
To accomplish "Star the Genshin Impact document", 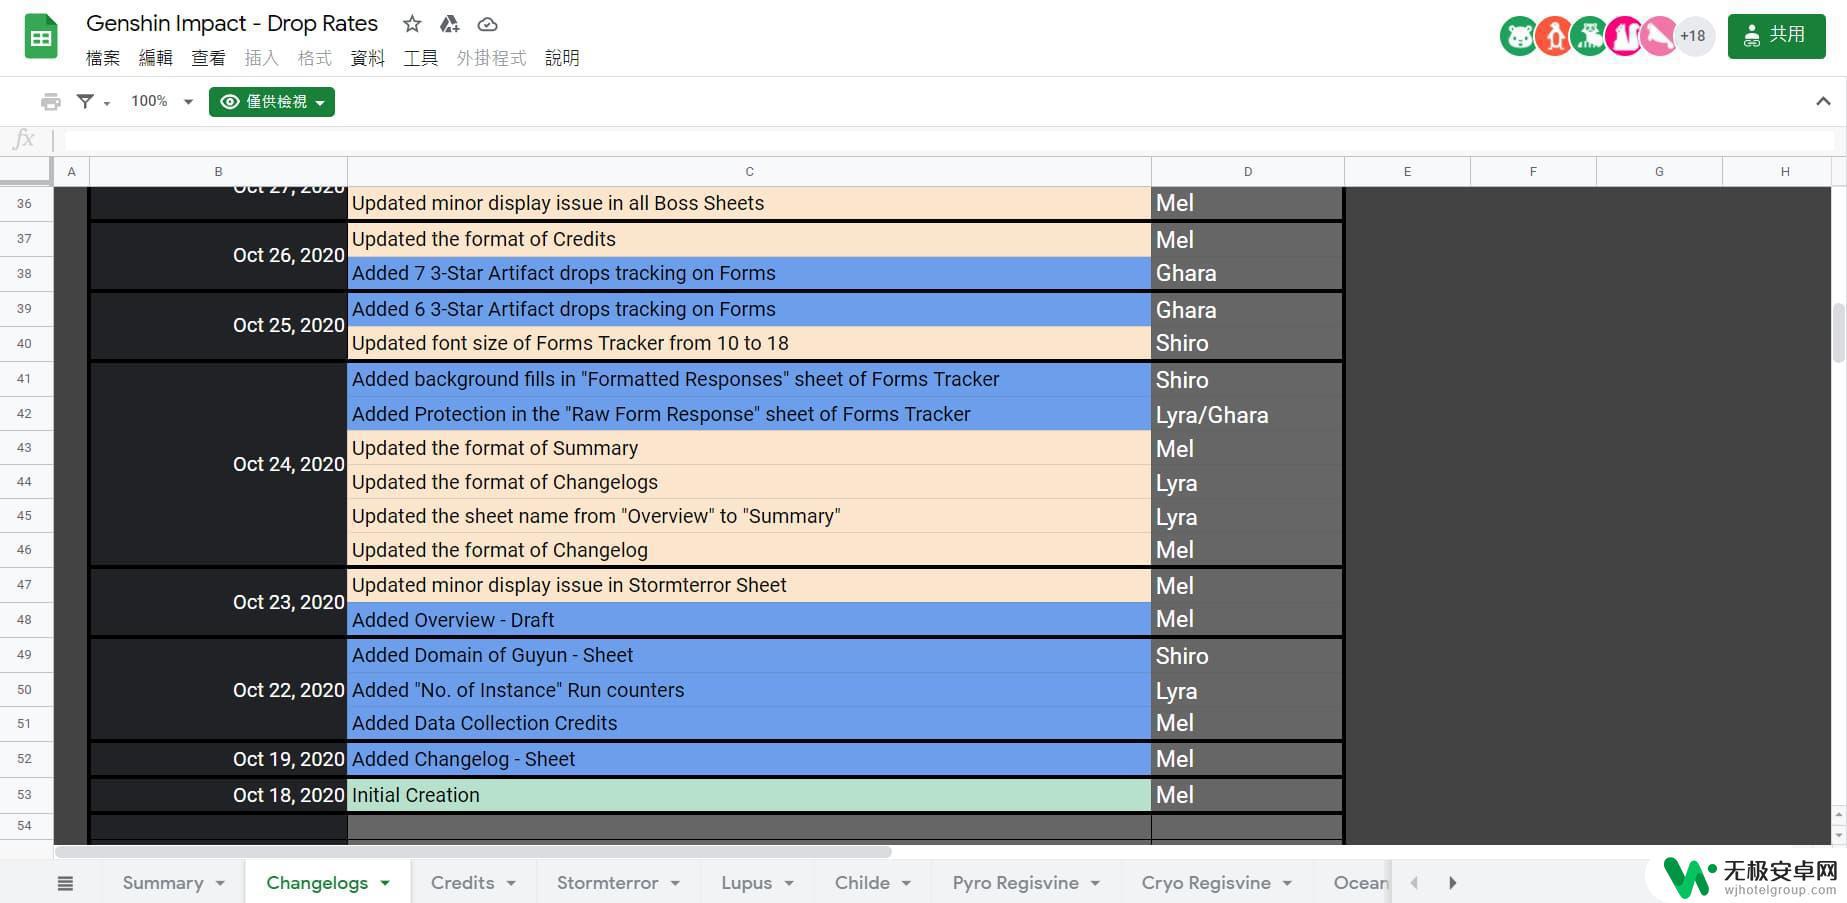I will (412, 24).
